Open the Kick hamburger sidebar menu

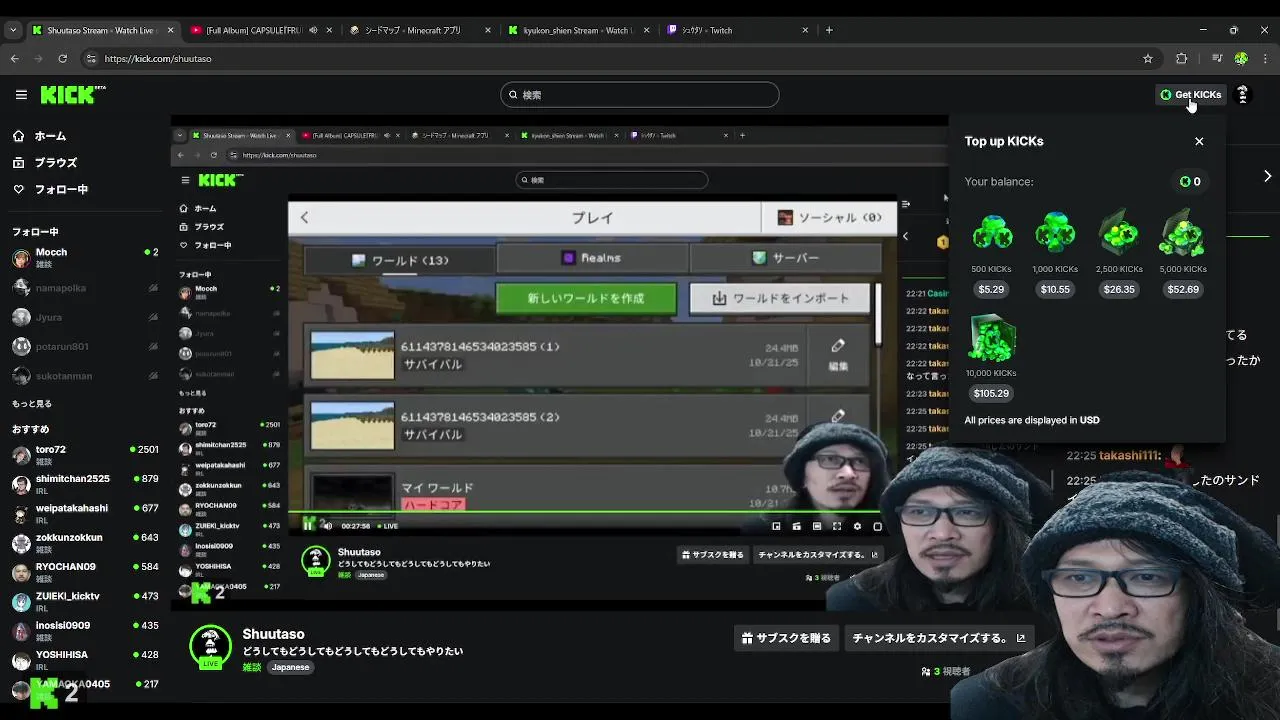[x=21, y=95]
